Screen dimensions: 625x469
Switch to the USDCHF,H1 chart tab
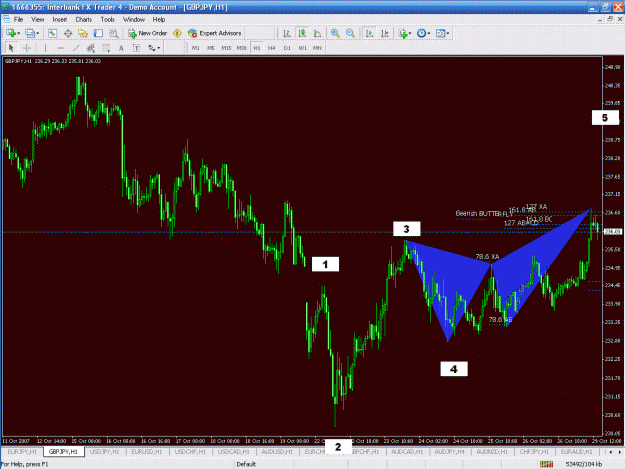190,452
